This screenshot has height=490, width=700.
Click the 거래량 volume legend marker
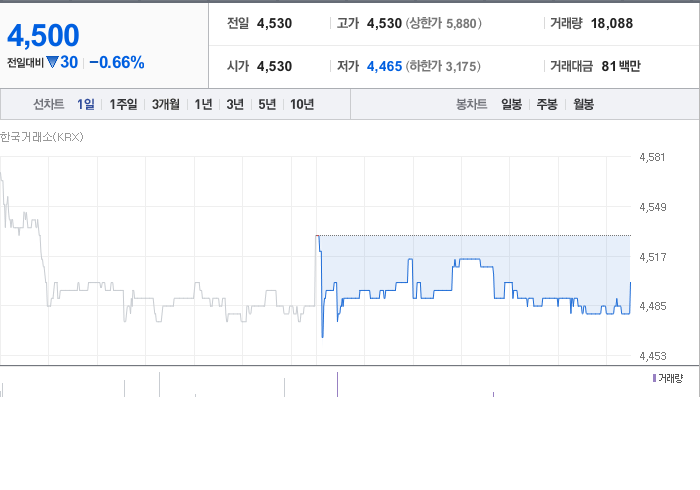pos(654,378)
